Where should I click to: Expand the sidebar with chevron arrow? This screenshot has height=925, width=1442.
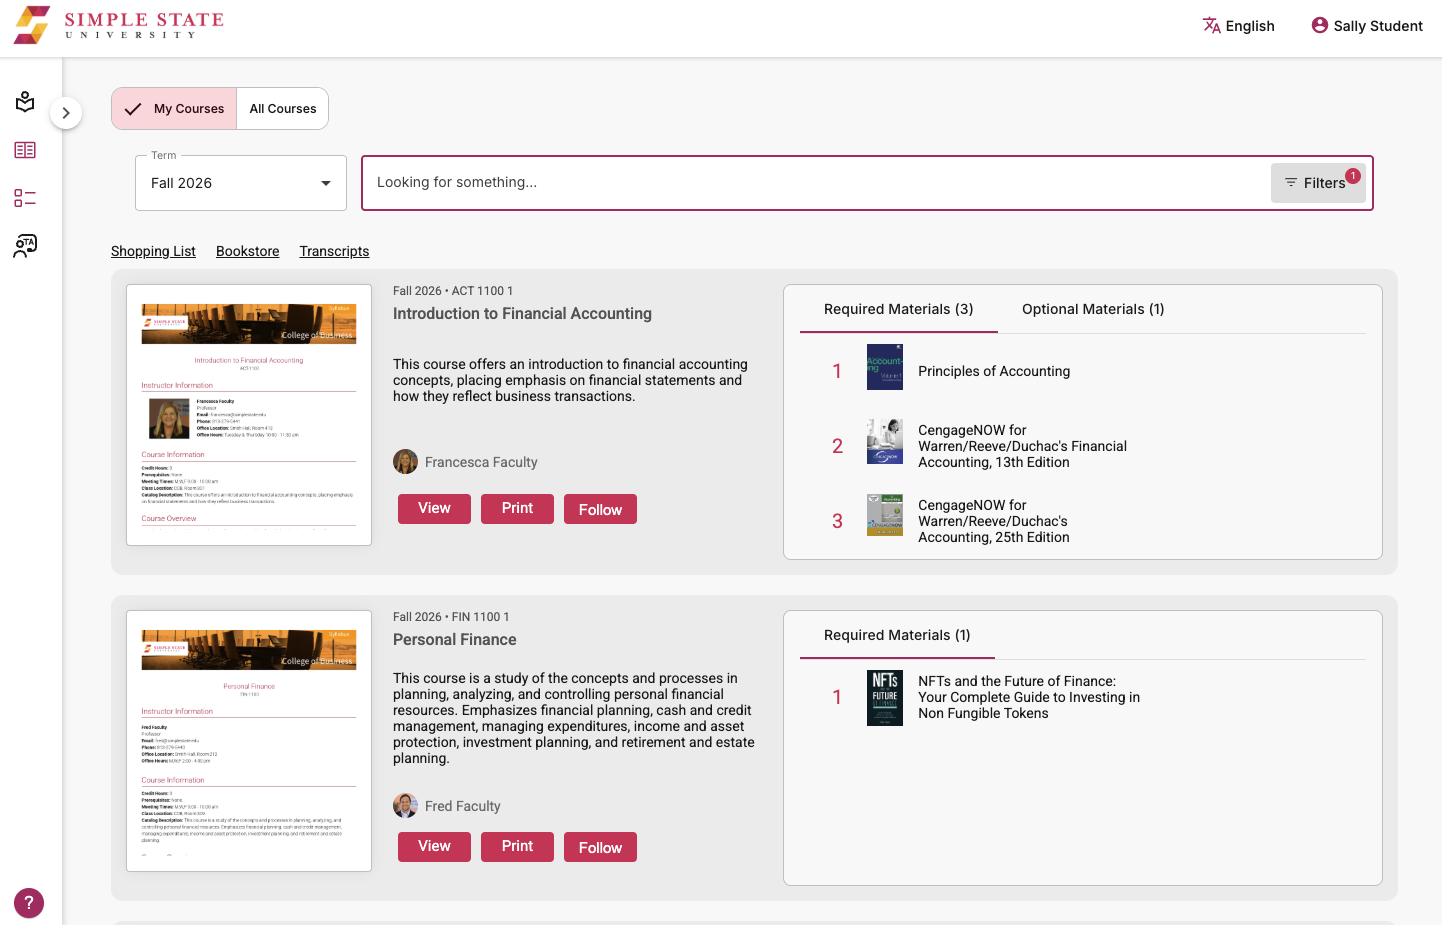[66, 113]
